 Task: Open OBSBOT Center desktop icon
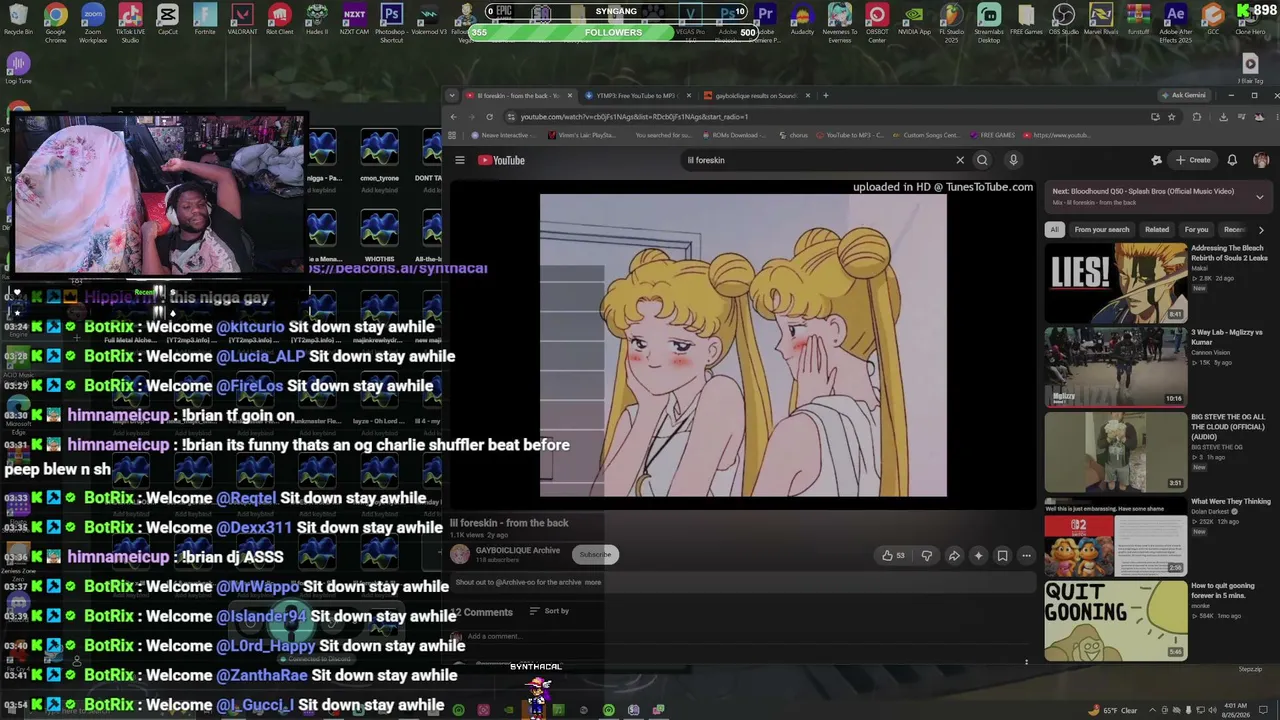877,22
